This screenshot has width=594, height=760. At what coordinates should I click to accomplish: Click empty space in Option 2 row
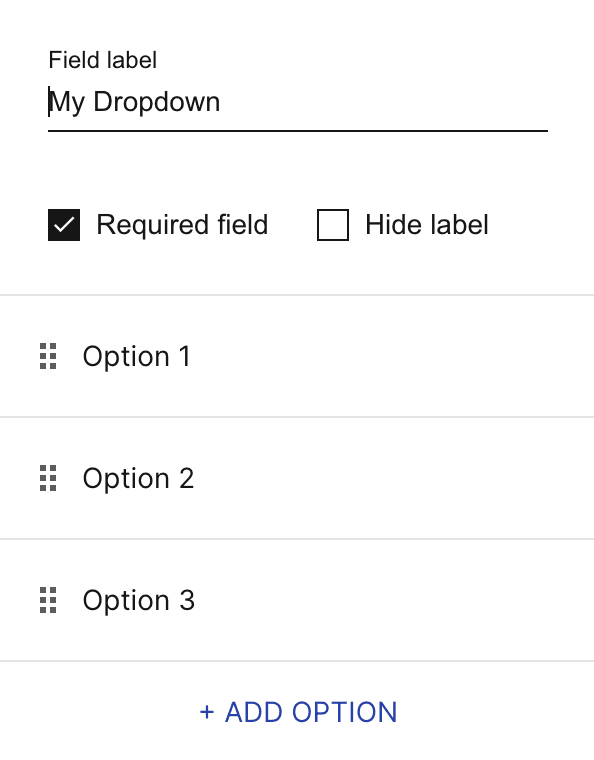pos(388,478)
